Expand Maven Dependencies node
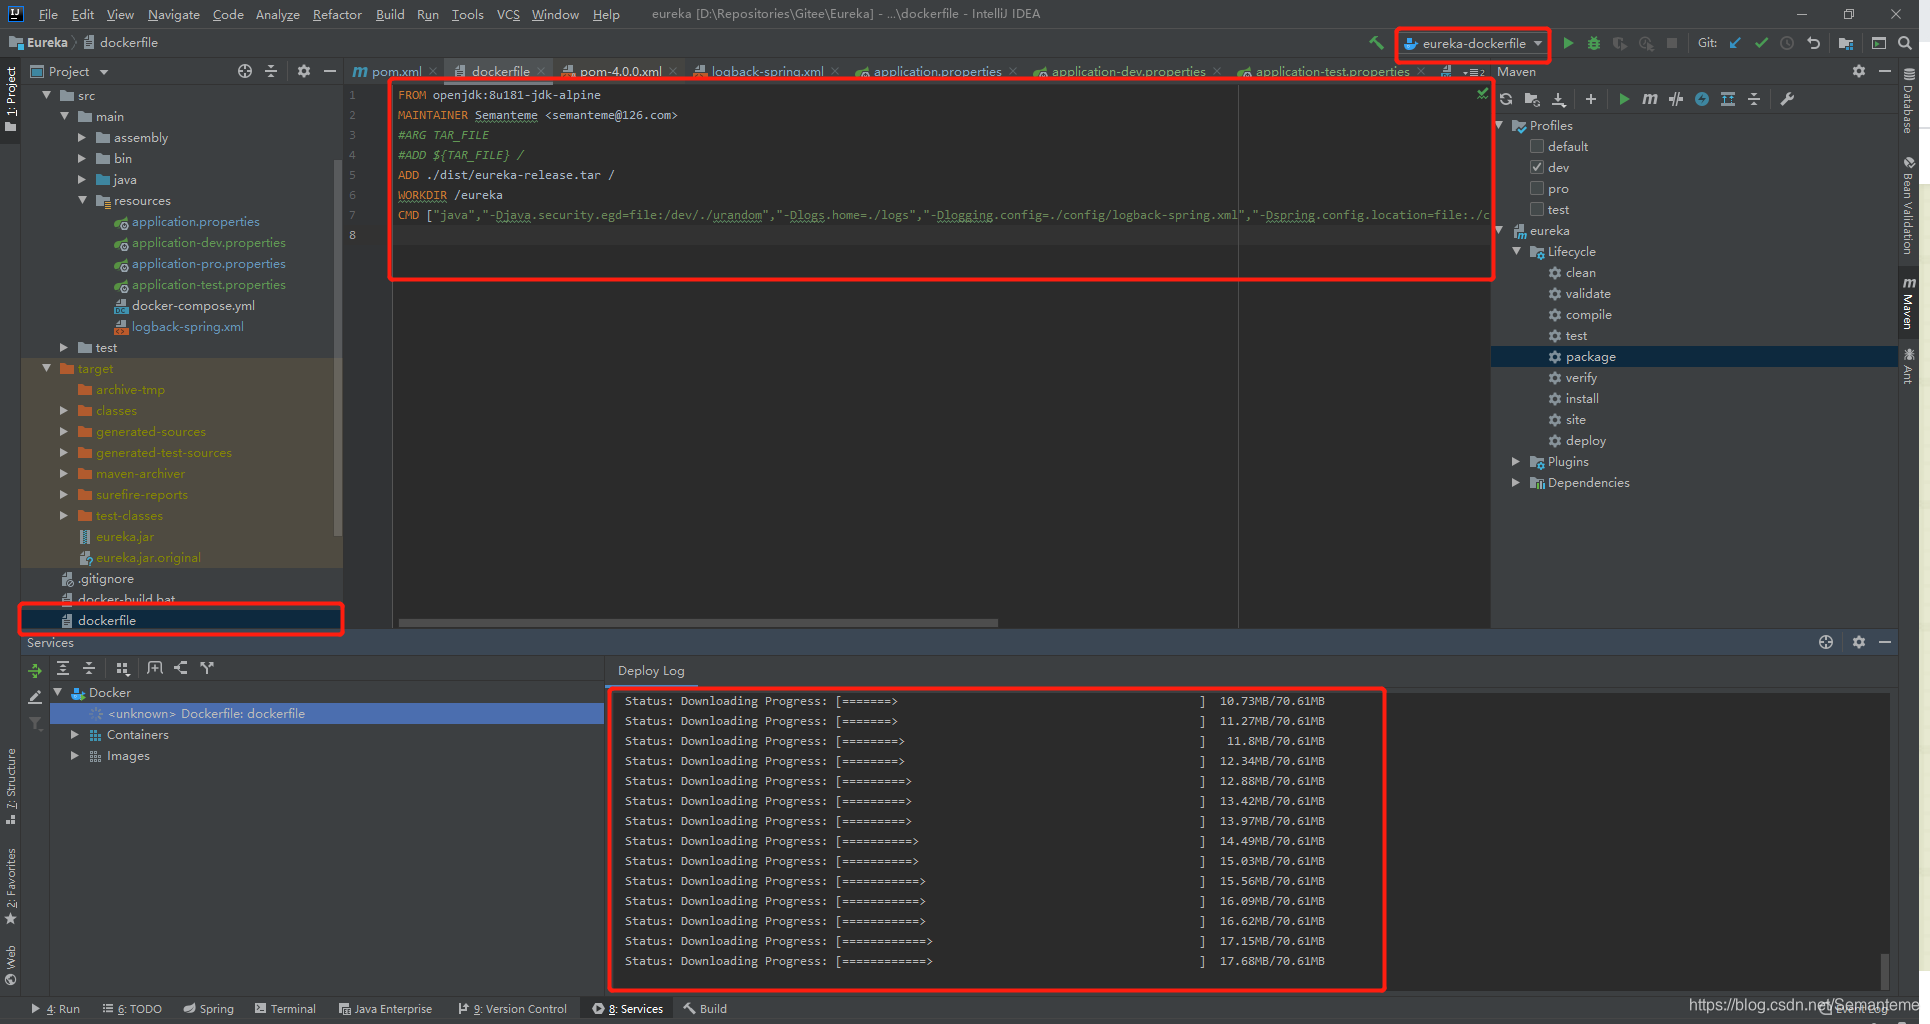The image size is (1930, 1024). tap(1516, 482)
